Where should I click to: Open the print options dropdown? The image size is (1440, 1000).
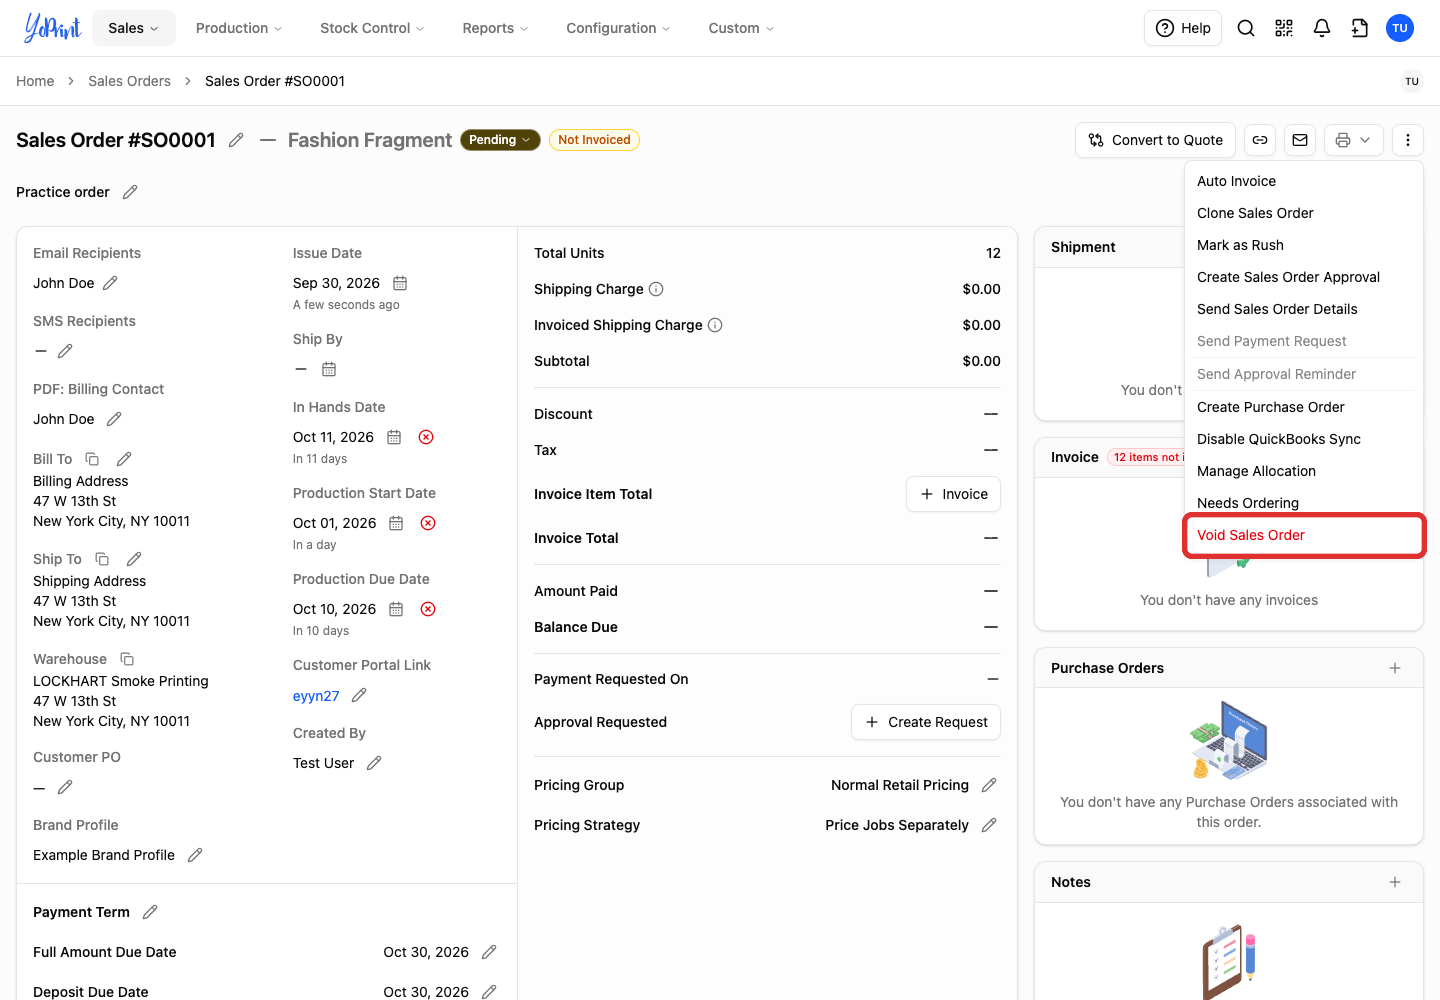tap(1354, 140)
